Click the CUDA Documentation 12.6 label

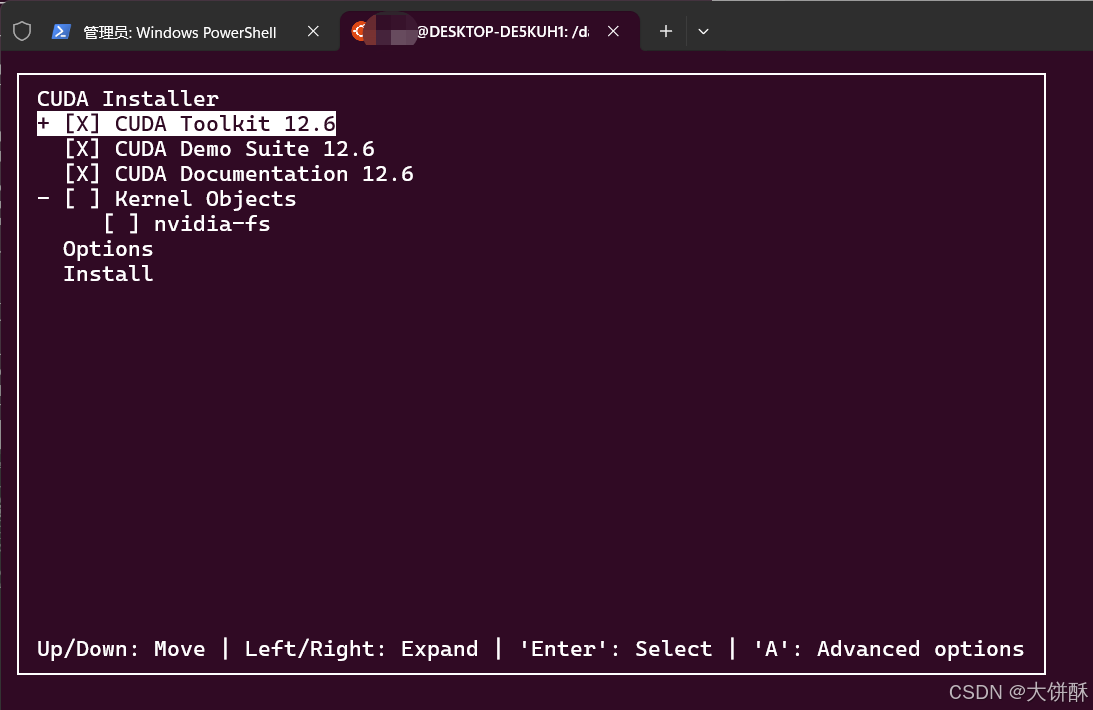264,174
